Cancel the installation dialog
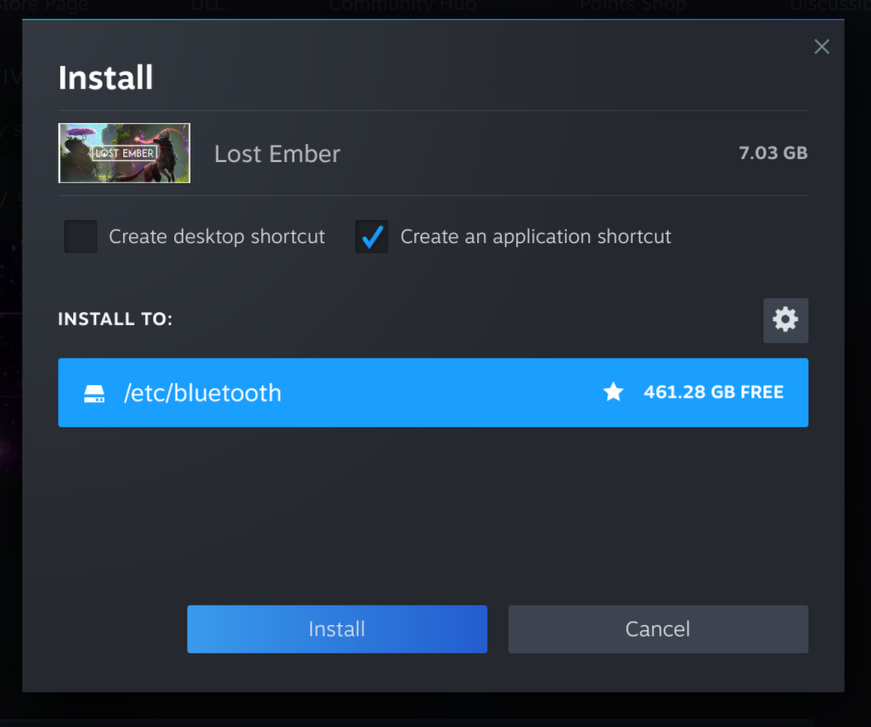 tap(658, 629)
